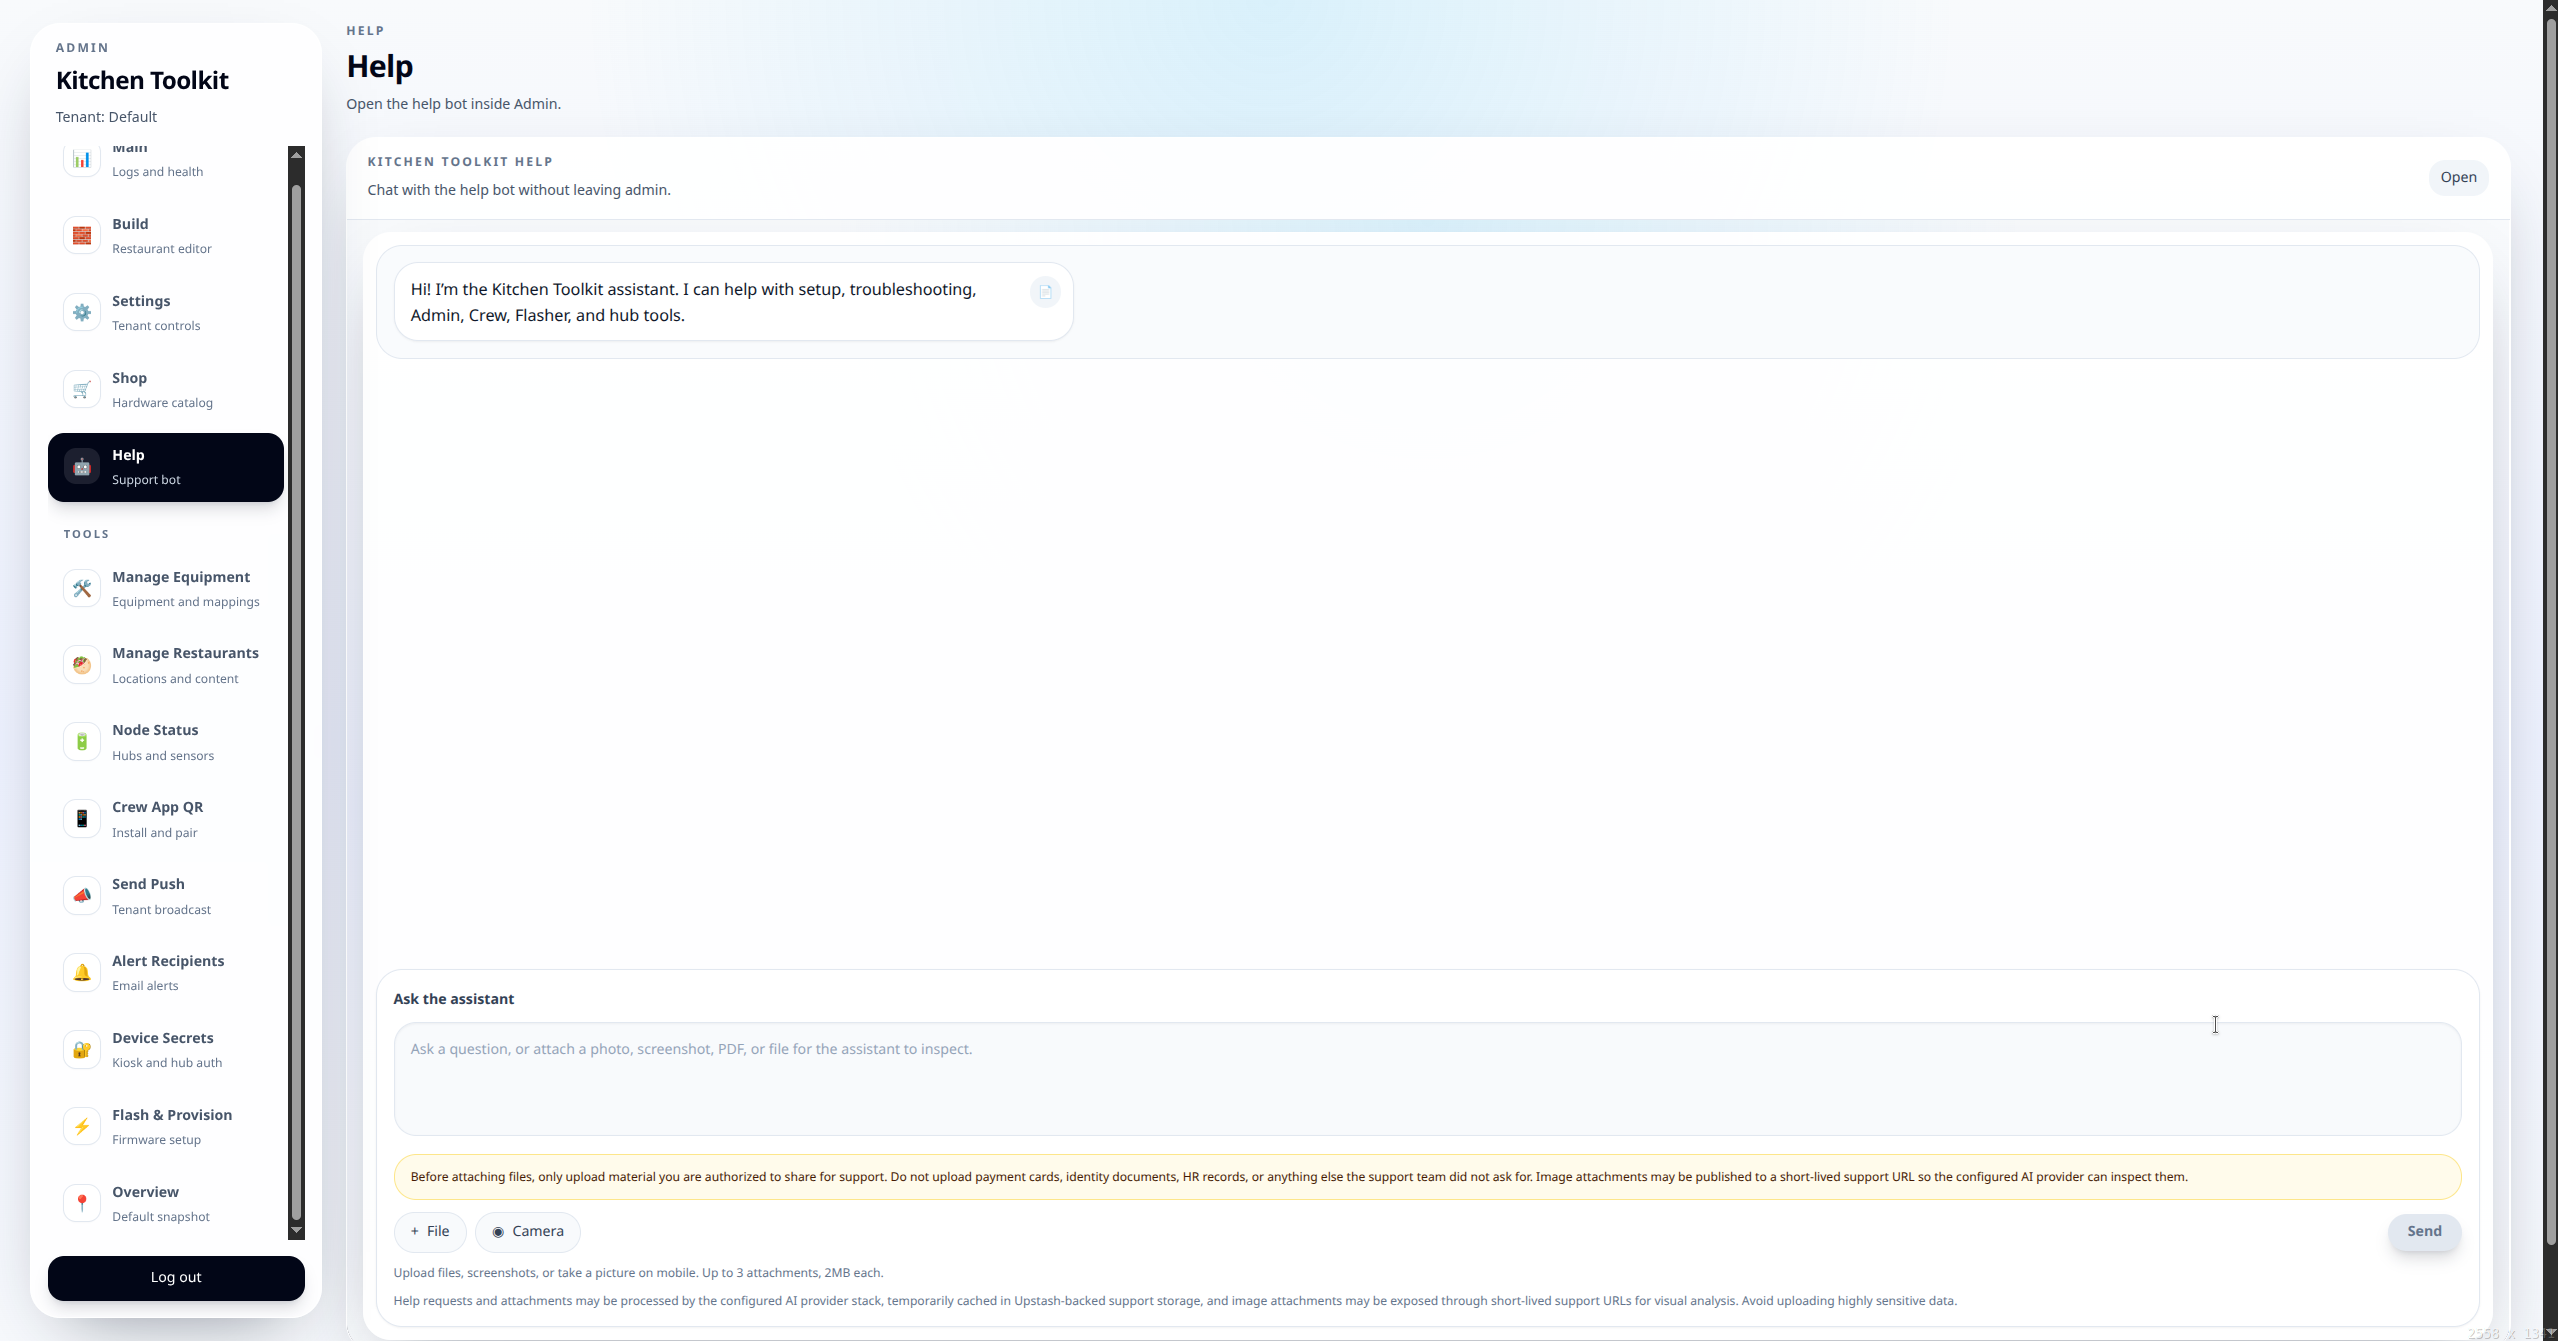Click the Main logs chart icon
The height and width of the screenshot is (1341, 2558).
click(82, 159)
